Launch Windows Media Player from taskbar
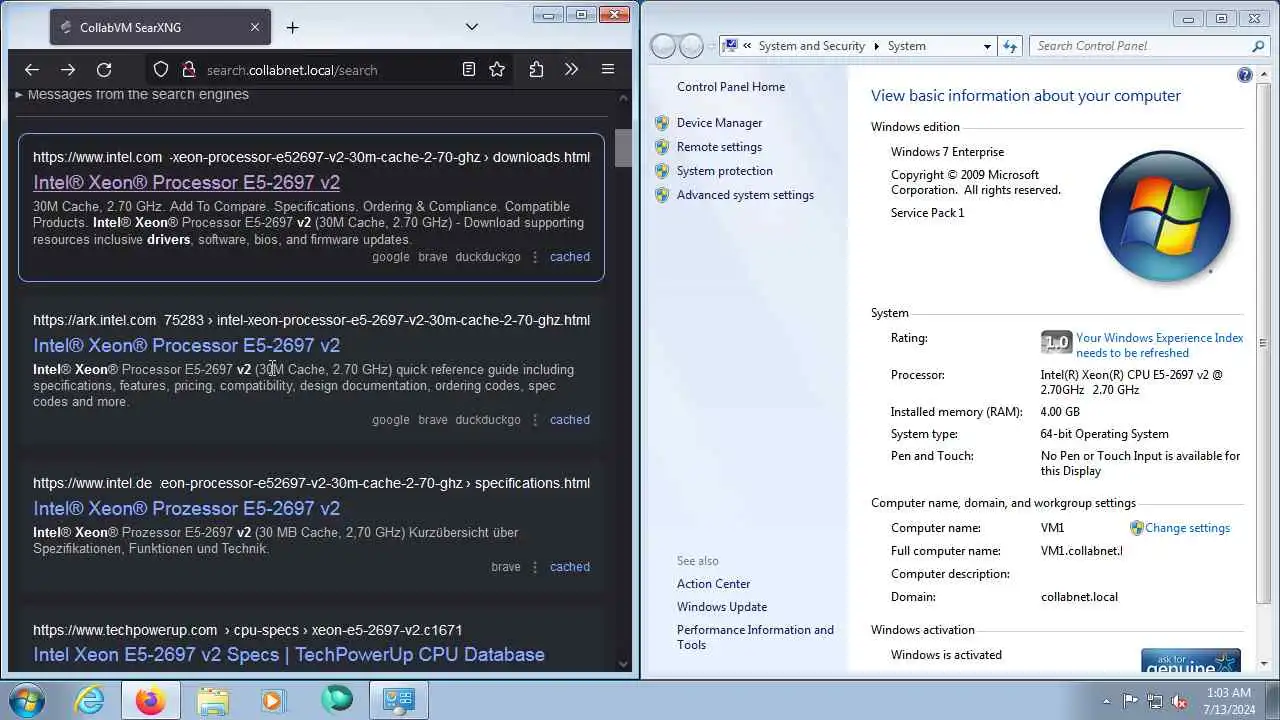Viewport: 1280px width, 720px height. tap(274, 700)
